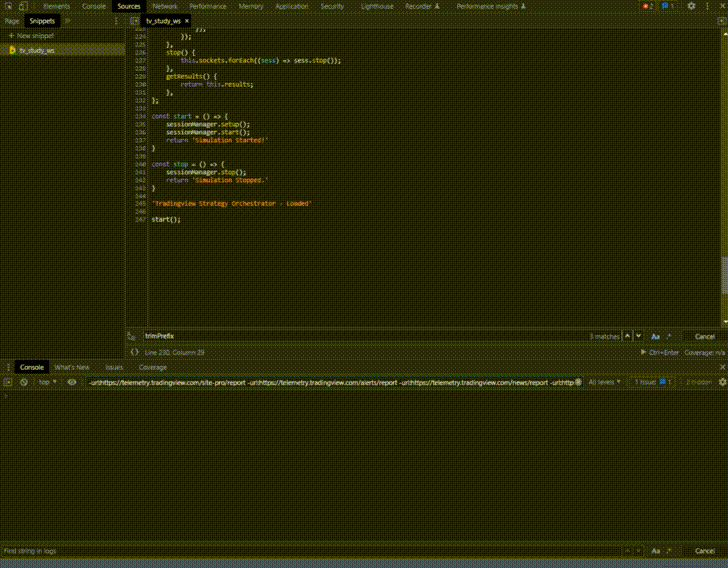
Task: Toggle regex option in editor search
Action: tap(669, 336)
